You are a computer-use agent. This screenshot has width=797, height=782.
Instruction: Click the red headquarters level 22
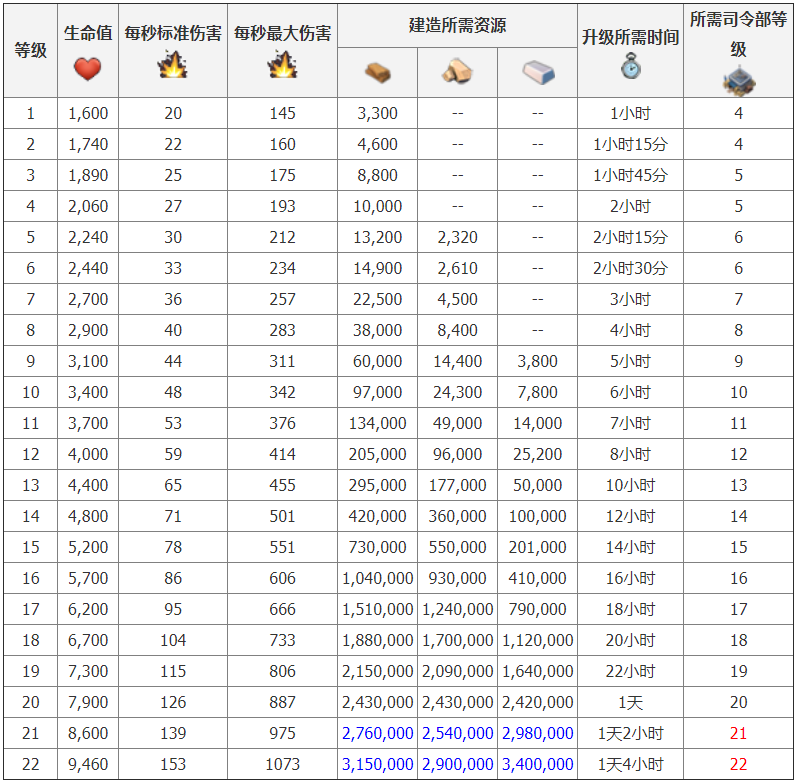coord(738,764)
